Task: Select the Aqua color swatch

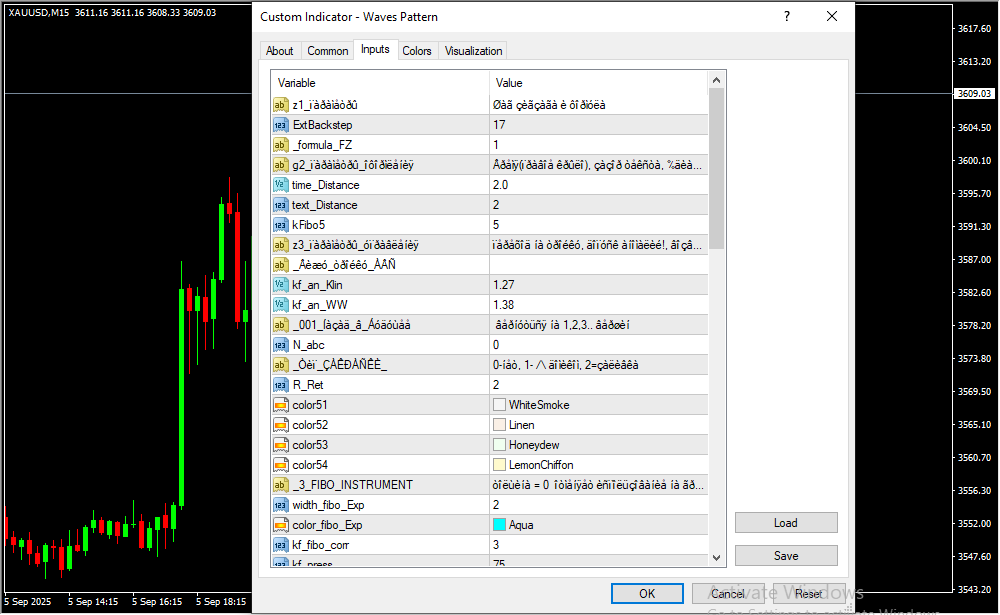Action: point(500,525)
